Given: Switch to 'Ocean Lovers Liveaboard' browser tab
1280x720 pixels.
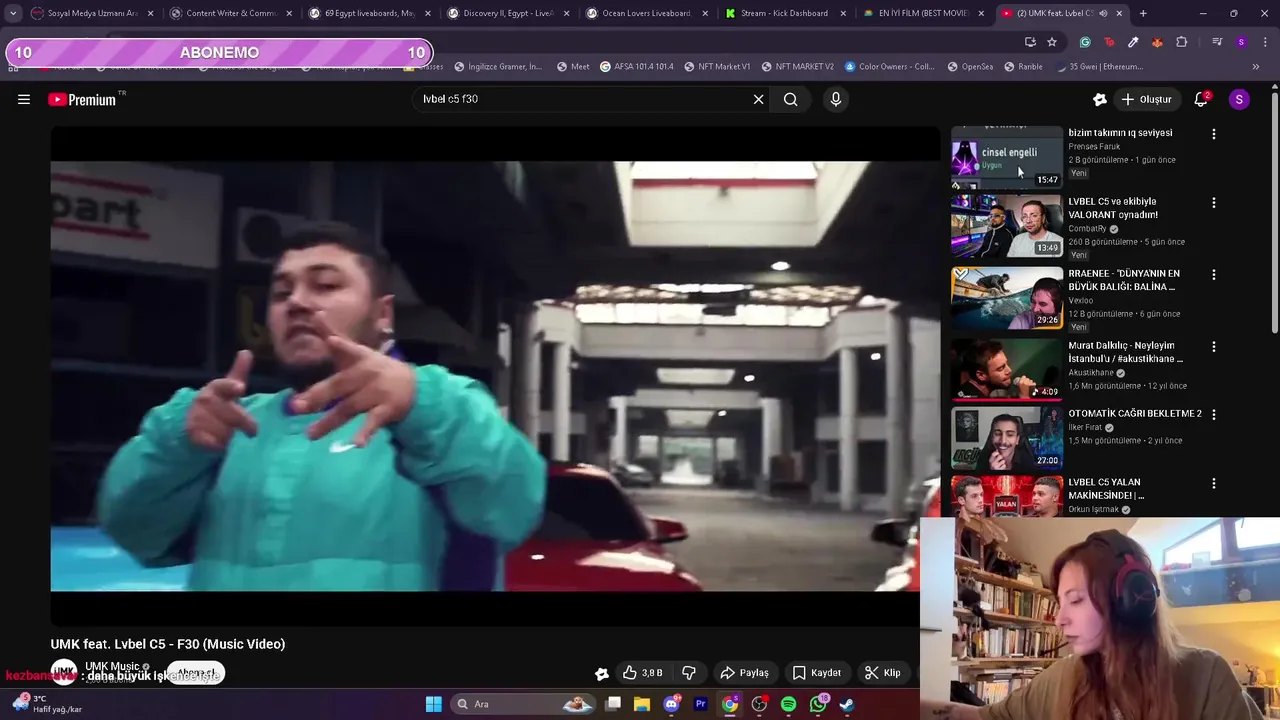Looking at the screenshot, I should (646, 13).
